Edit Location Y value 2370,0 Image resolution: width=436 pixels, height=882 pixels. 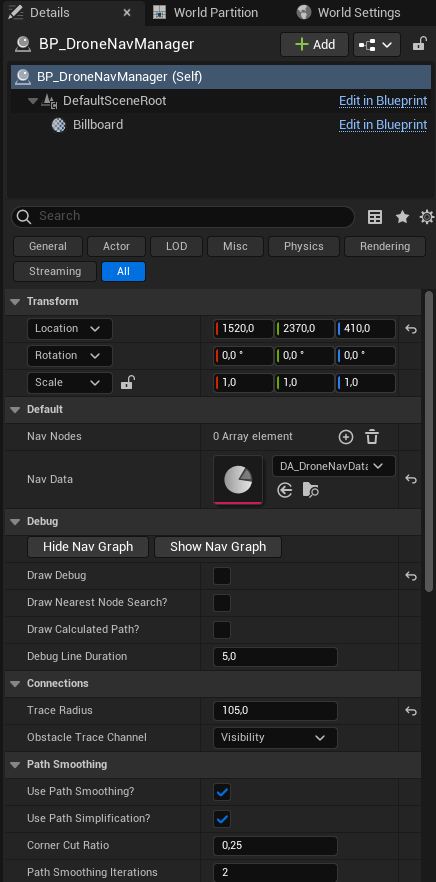pyautogui.click(x=304, y=328)
